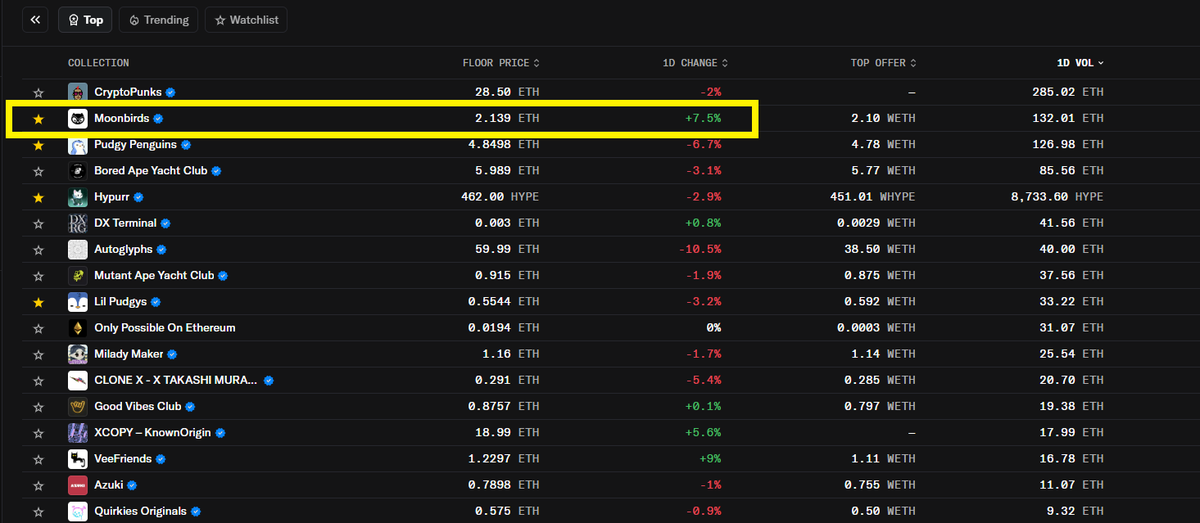Open the CLONE X - X TAKASHI MURA... link
The width and height of the screenshot is (1200, 523).
tap(176, 380)
